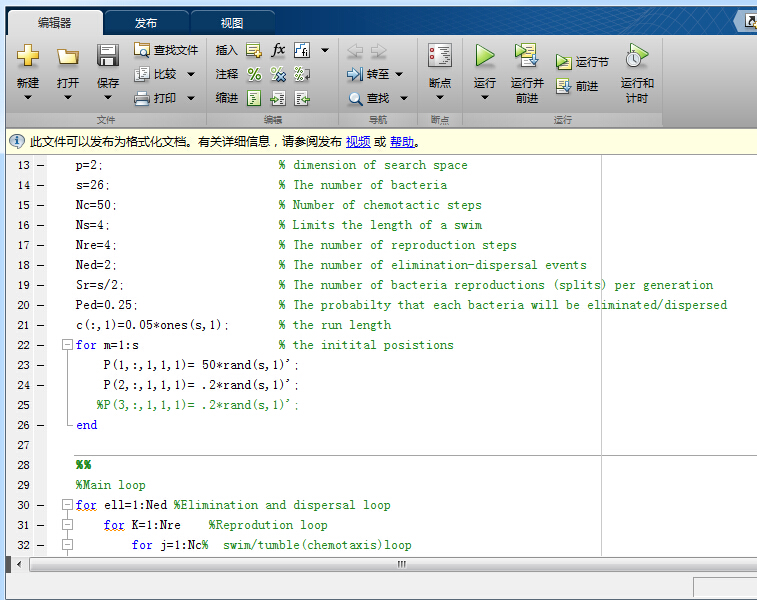Uncomment lines with the crossed % icon

[x=278, y=74]
